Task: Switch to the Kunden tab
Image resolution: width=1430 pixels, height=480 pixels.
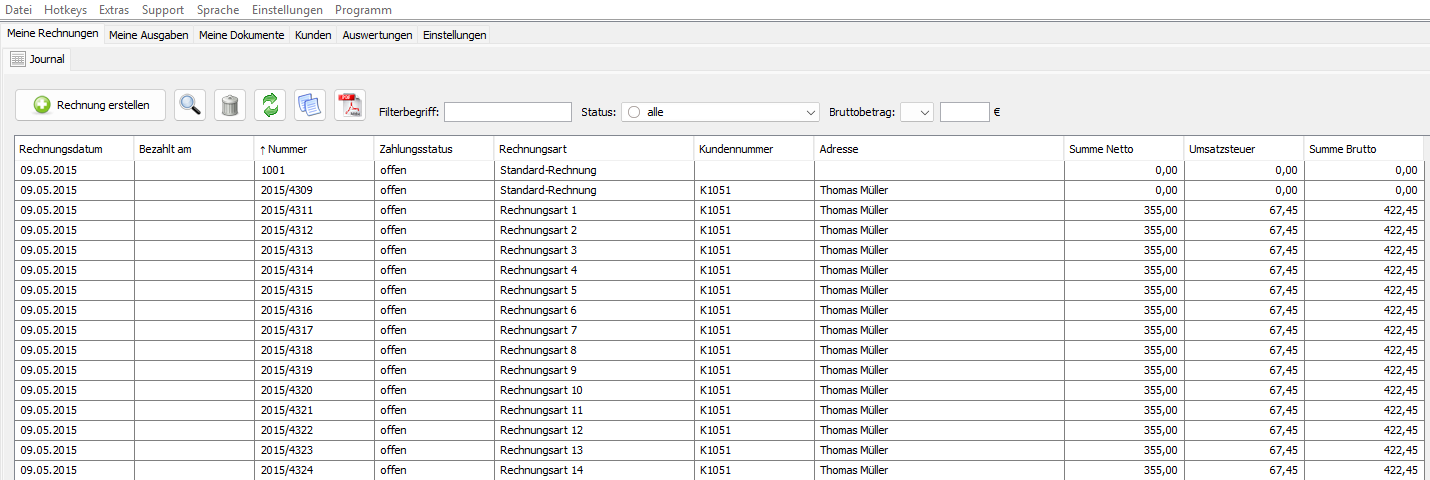Action: (x=313, y=35)
